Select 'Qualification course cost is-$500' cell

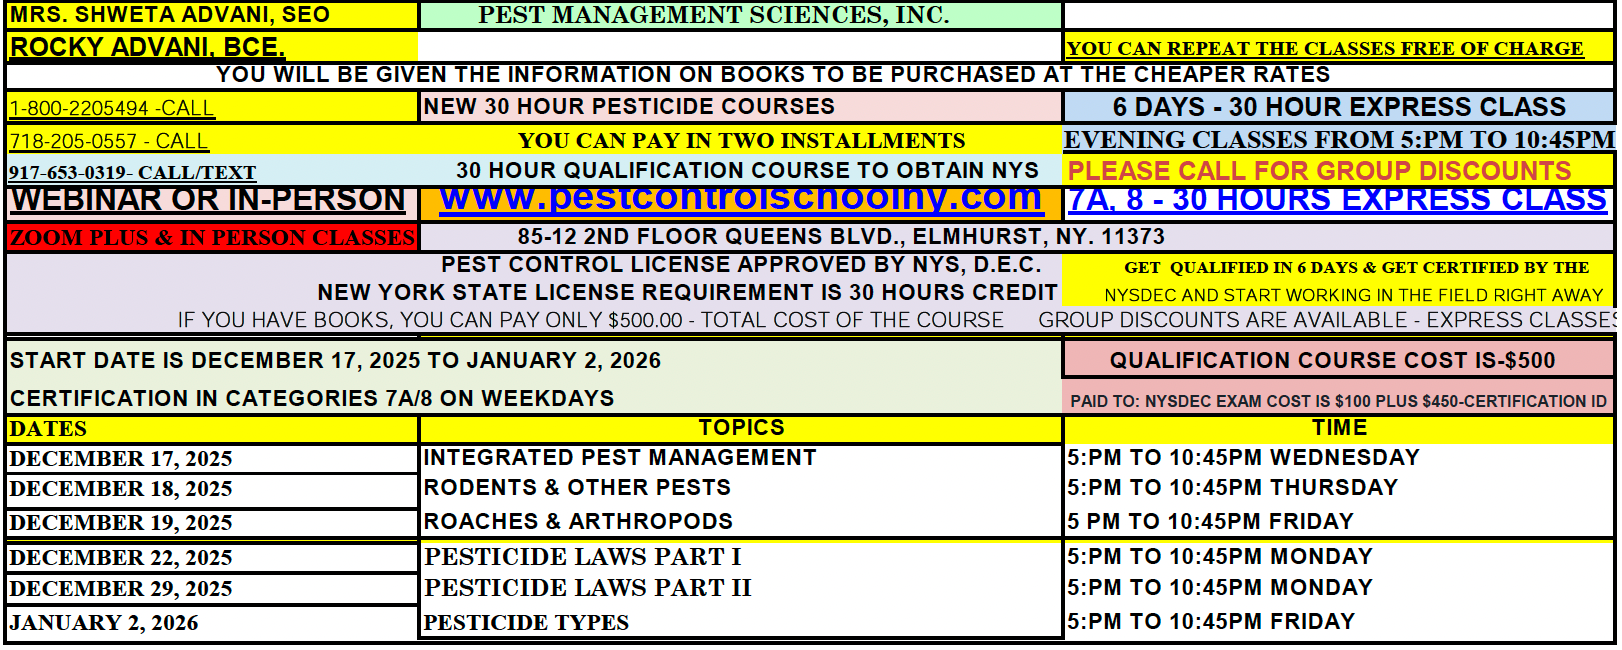coord(1338,360)
